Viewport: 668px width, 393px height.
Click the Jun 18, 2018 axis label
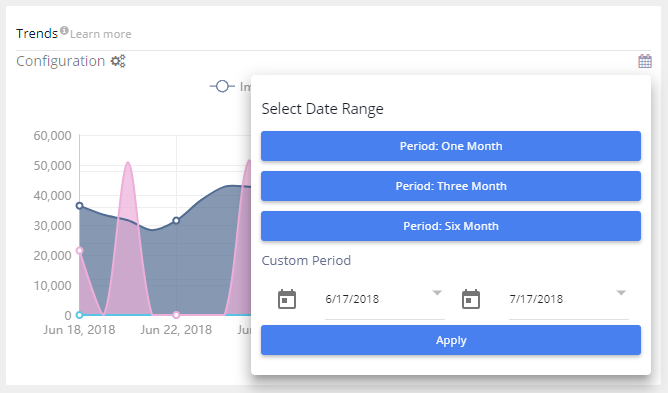click(x=79, y=330)
